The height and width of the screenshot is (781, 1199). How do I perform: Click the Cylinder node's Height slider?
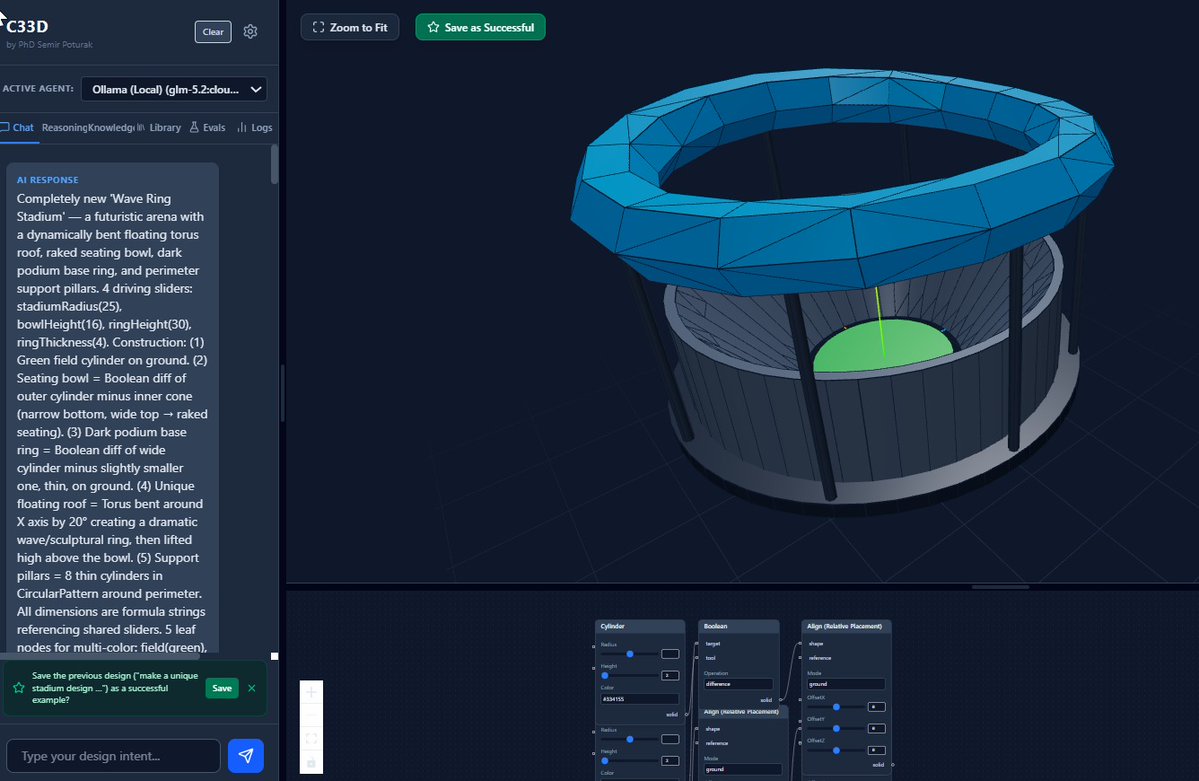[x=629, y=675]
